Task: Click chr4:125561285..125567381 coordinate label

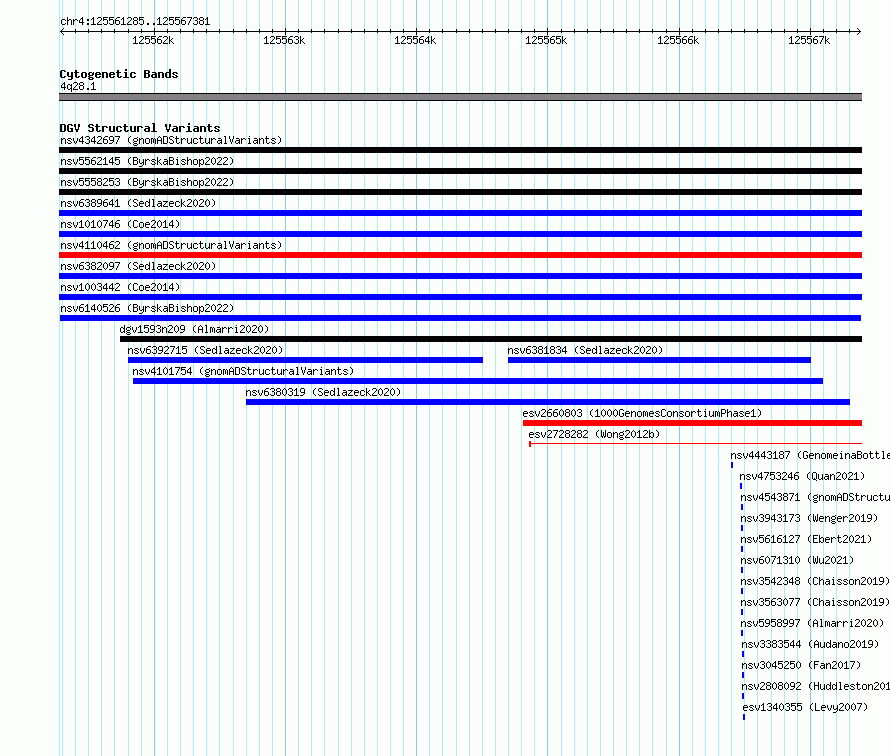Action: tap(135, 22)
